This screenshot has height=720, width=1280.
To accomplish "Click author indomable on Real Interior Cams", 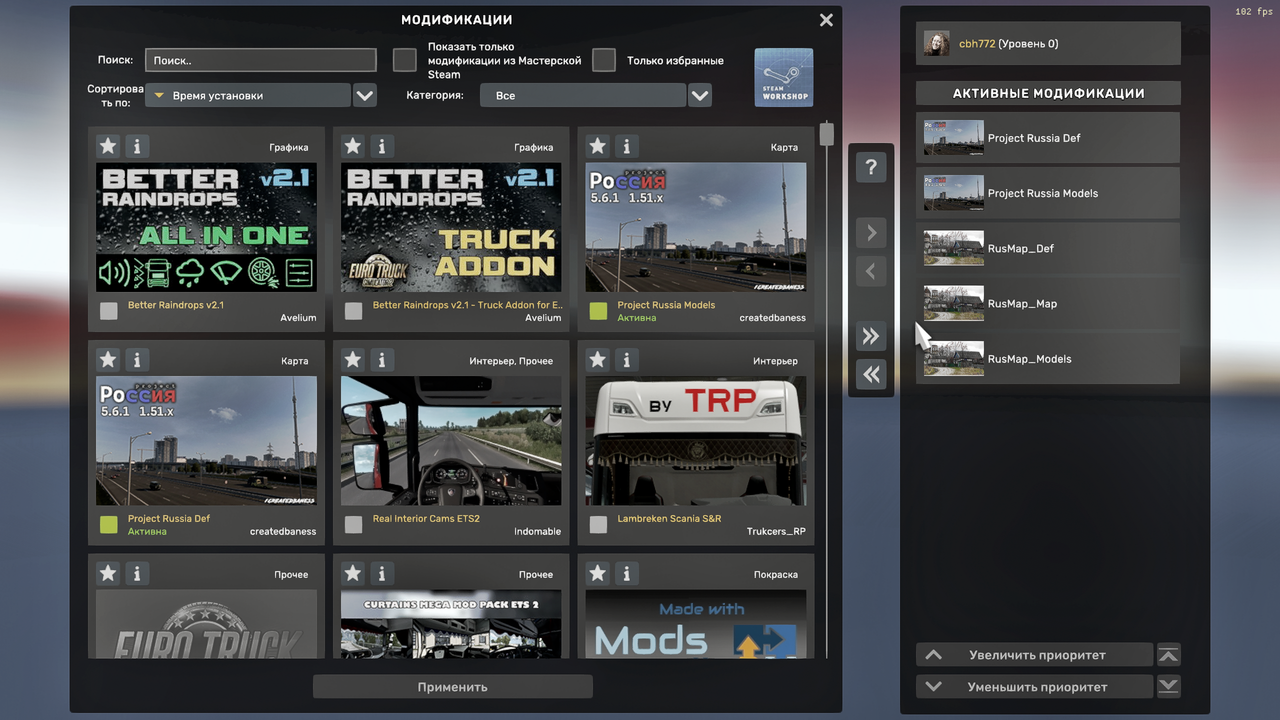I will tap(538, 532).
